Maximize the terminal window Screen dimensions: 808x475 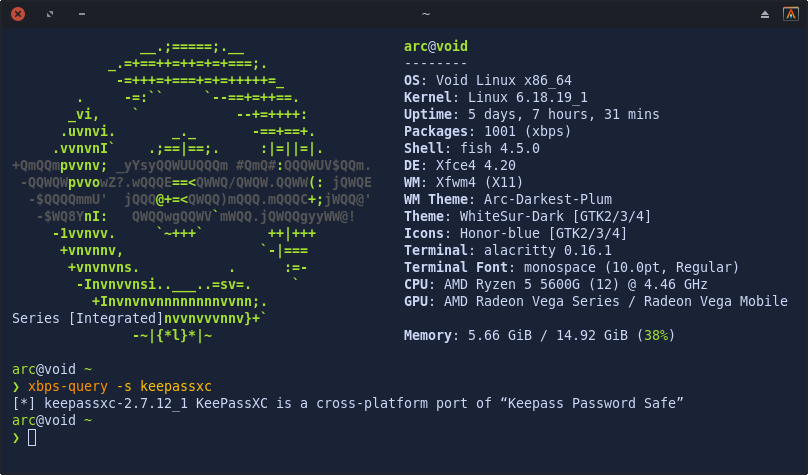[x=50, y=13]
